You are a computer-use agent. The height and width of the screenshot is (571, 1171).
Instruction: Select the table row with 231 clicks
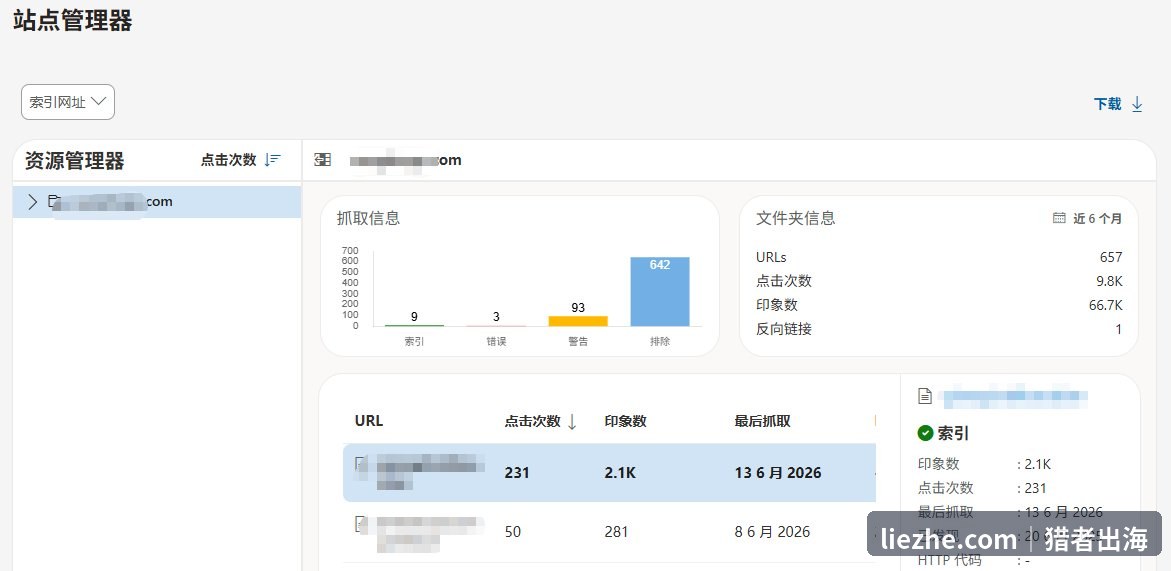click(609, 472)
